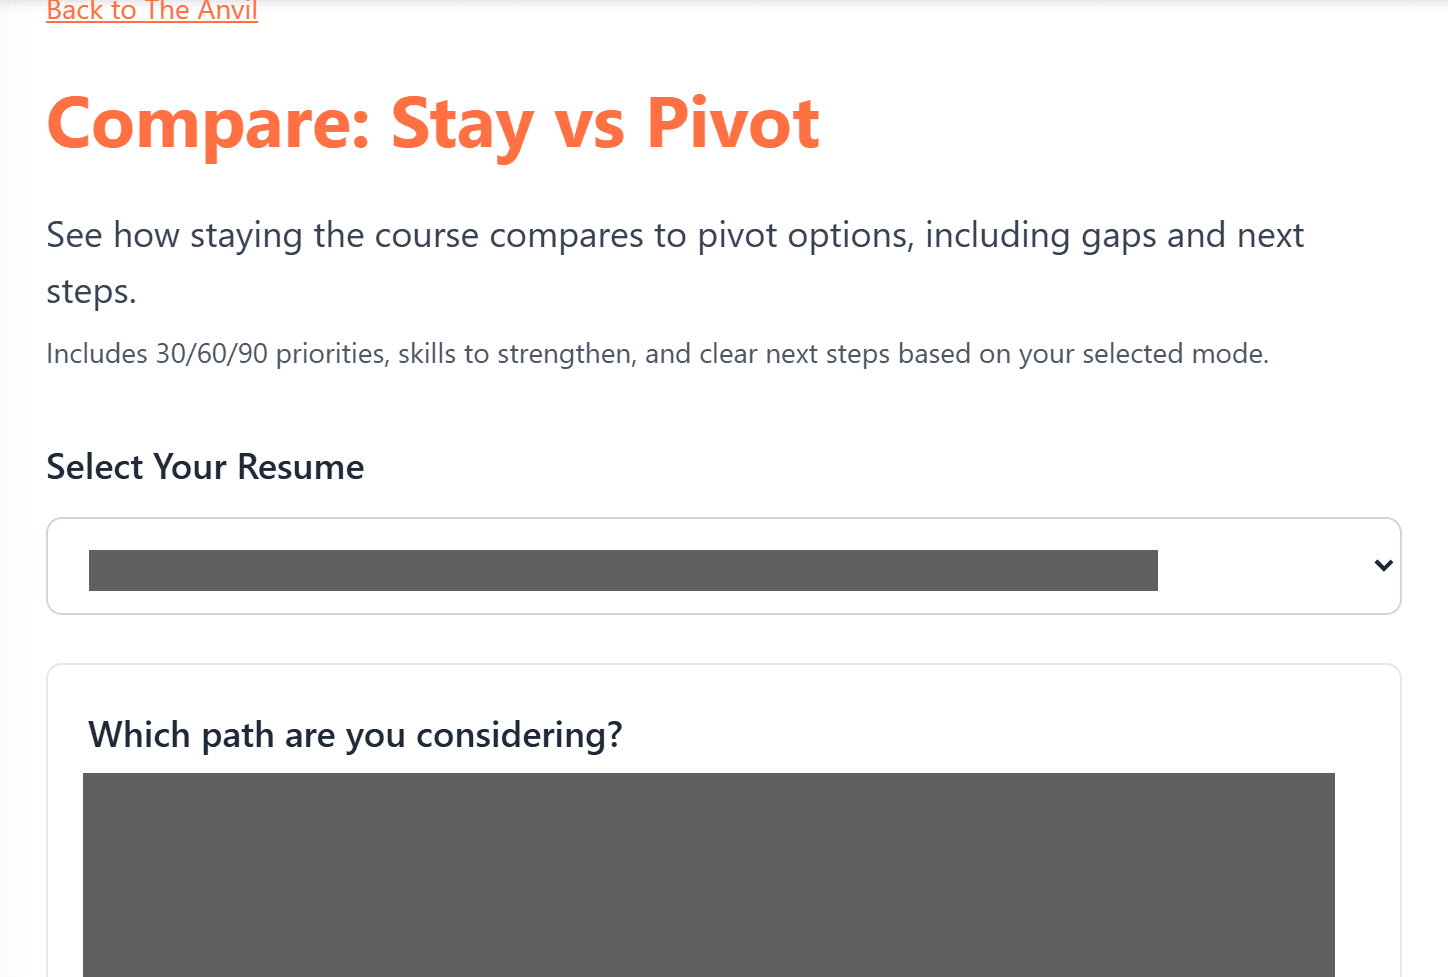This screenshot has height=977, width=1448.
Task: Click the Compare: Stay vs Pivot heading
Action: [432, 124]
